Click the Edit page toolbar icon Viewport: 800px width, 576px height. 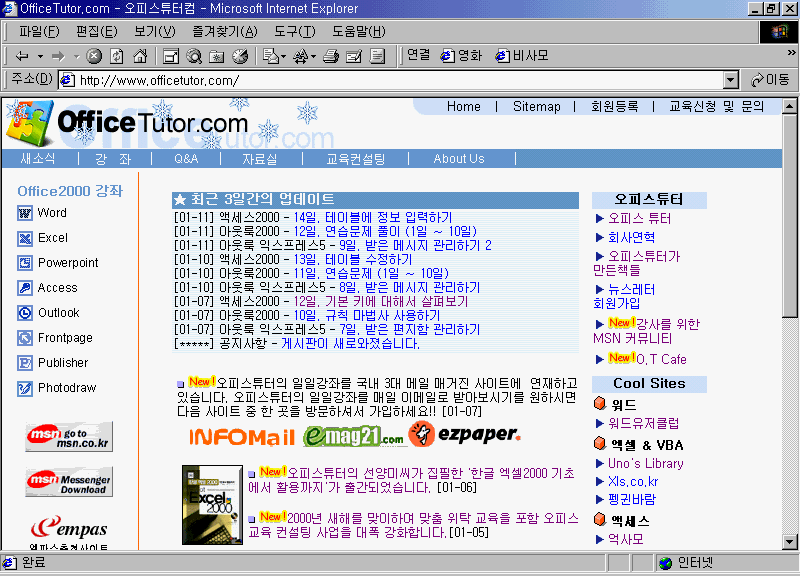(354, 56)
